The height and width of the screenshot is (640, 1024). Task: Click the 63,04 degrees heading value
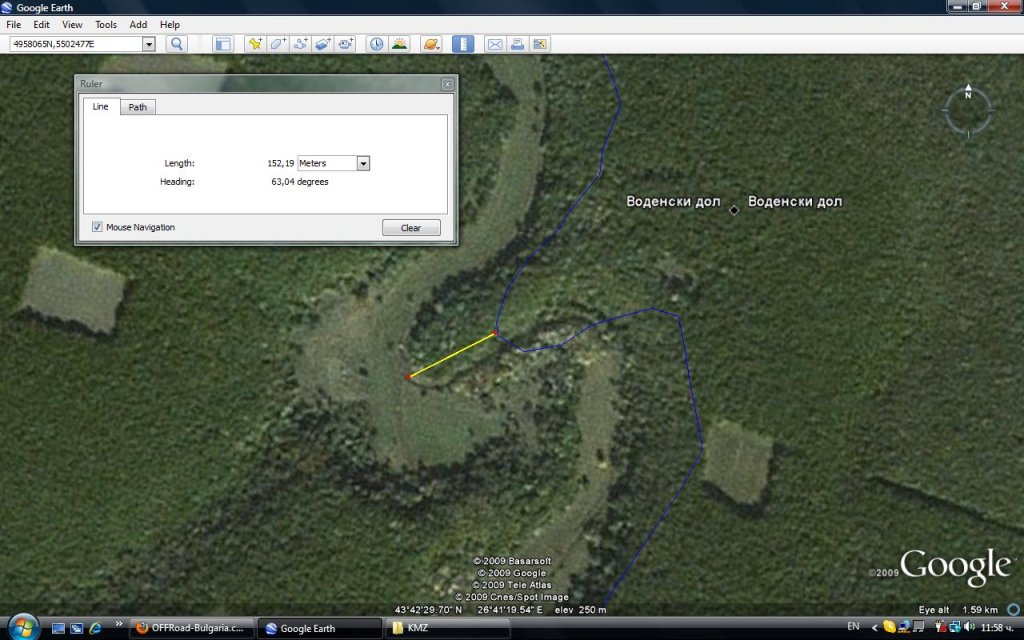click(300, 182)
